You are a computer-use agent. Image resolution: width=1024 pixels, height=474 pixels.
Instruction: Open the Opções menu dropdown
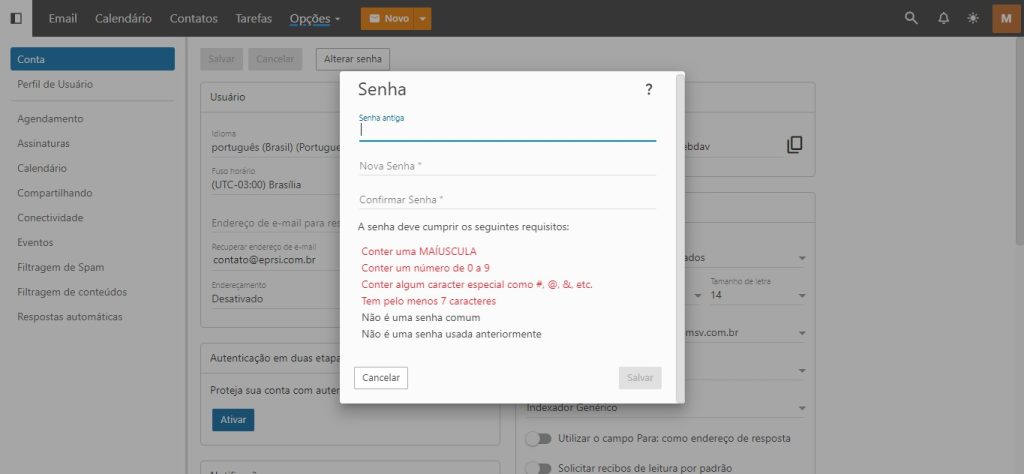coord(314,18)
